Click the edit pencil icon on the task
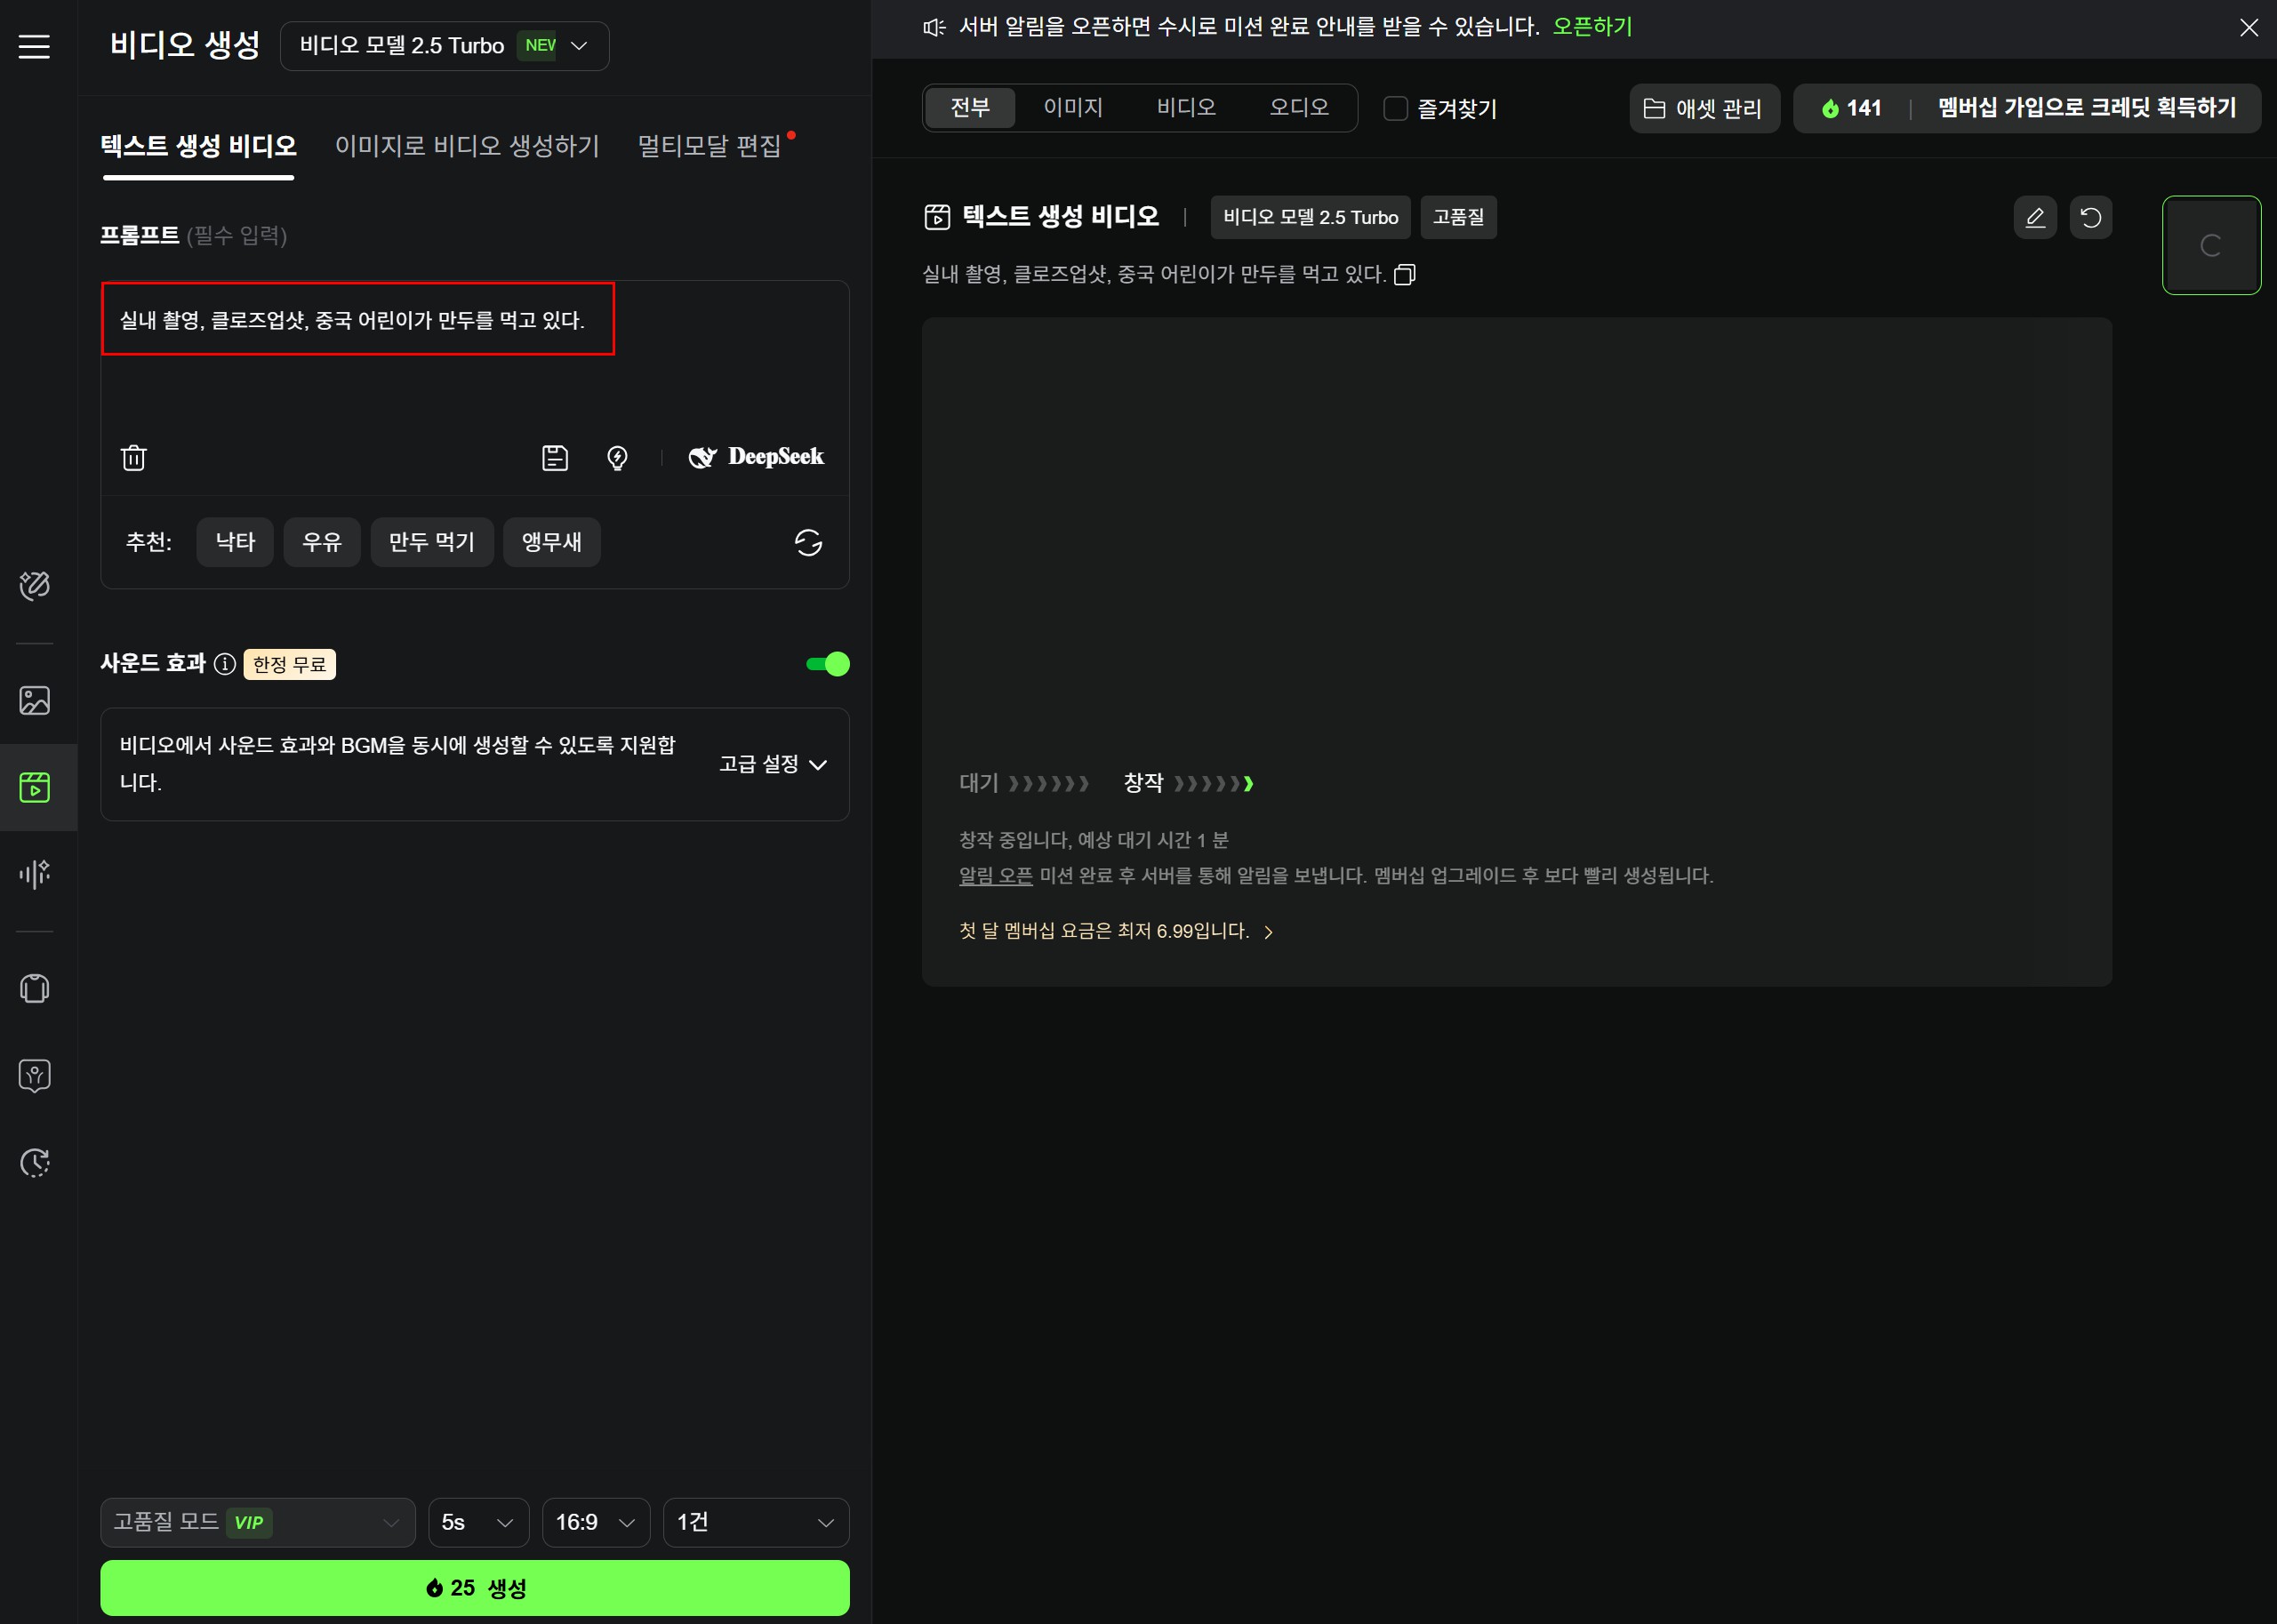Screen dimensions: 2277x1624 coord(2034,218)
